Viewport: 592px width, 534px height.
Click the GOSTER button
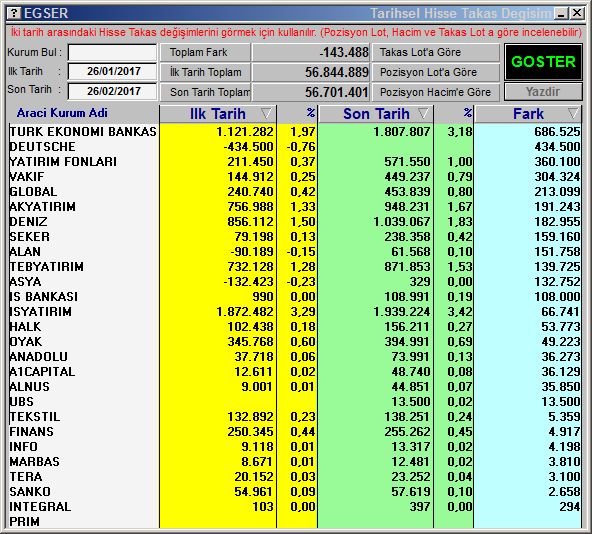(543, 62)
